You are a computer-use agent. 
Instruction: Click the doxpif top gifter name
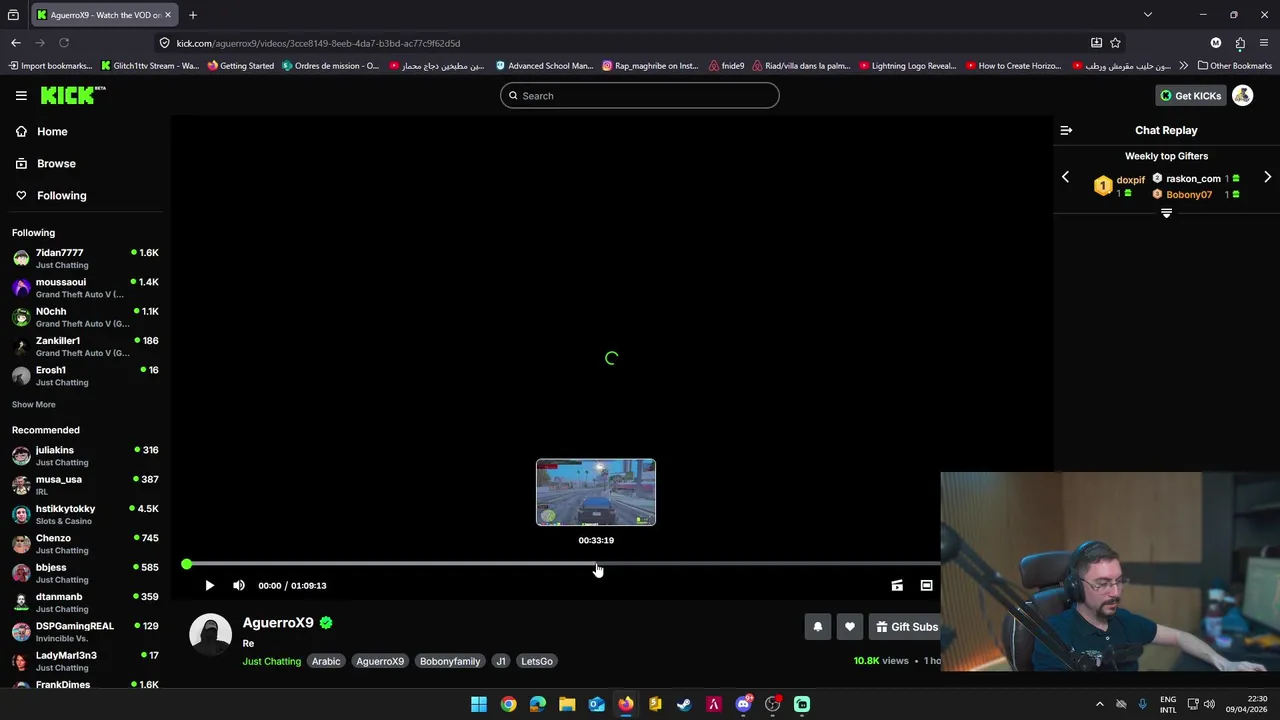(1130, 180)
